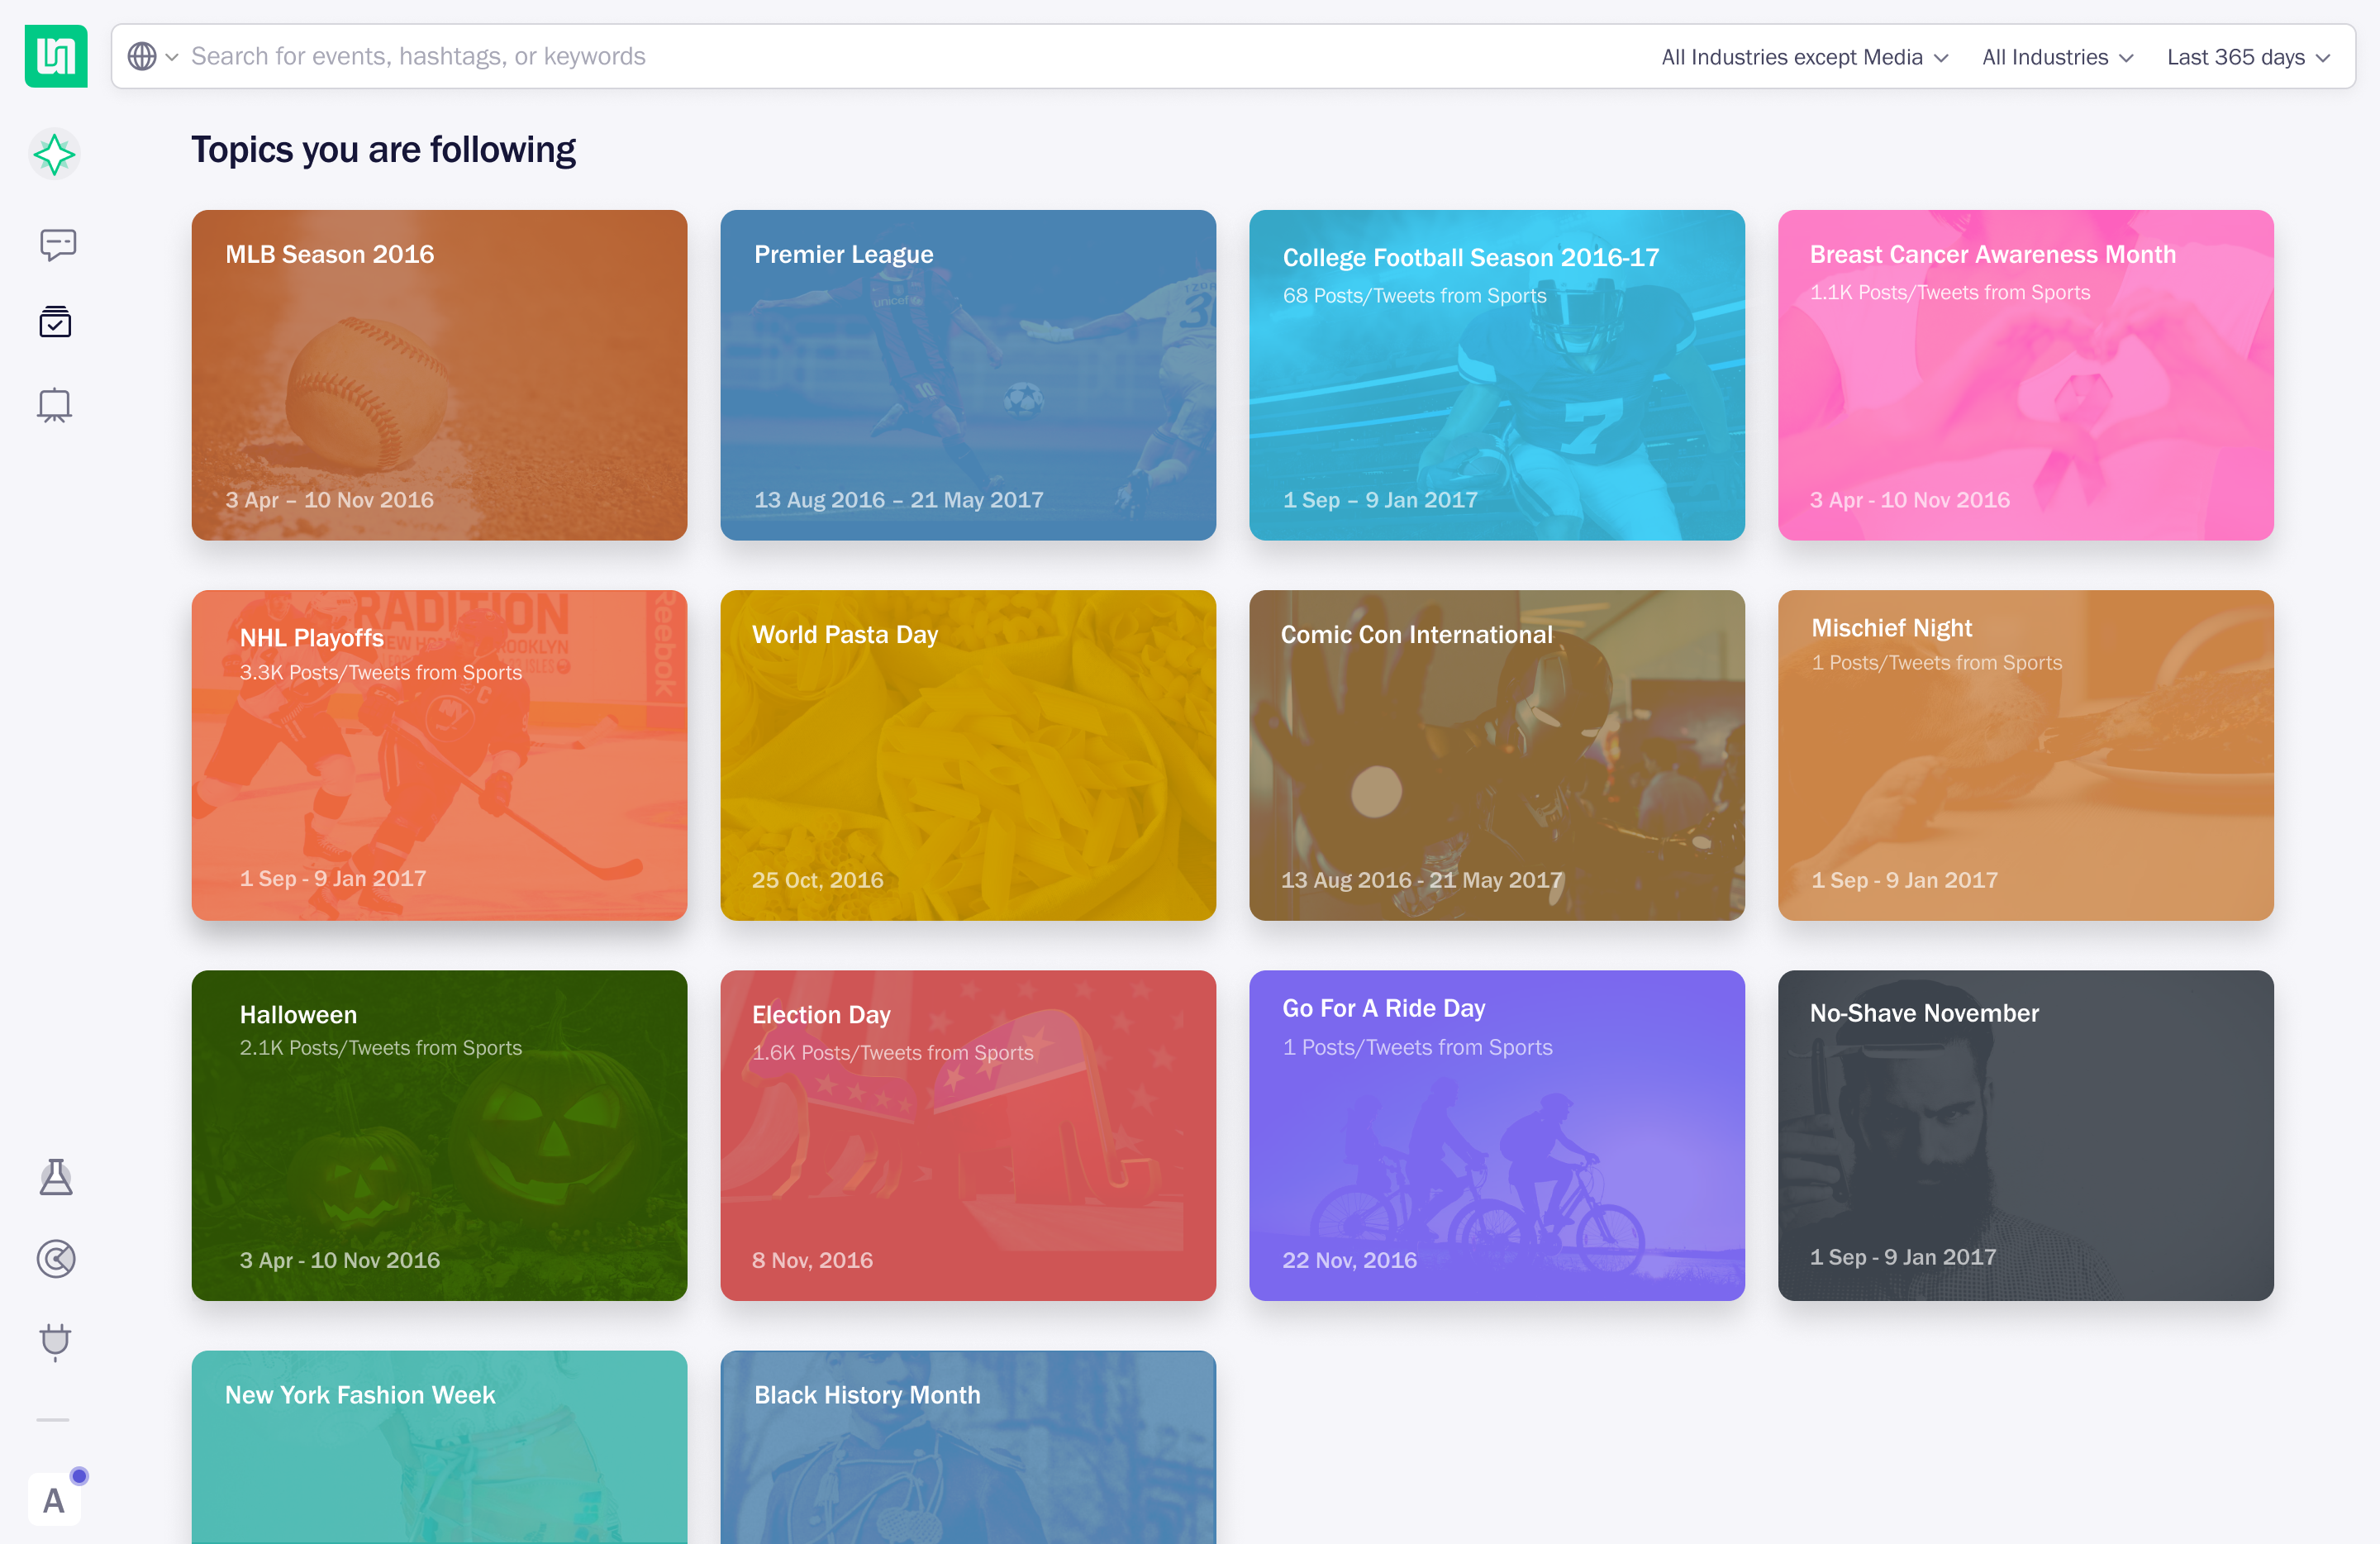Open the calendar checklist sidebar icon
The width and height of the screenshot is (2380, 1544).
[x=55, y=323]
